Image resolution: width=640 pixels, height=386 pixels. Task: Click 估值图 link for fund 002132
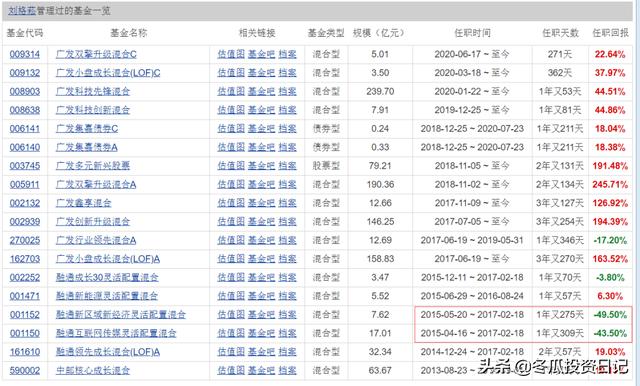point(231,203)
